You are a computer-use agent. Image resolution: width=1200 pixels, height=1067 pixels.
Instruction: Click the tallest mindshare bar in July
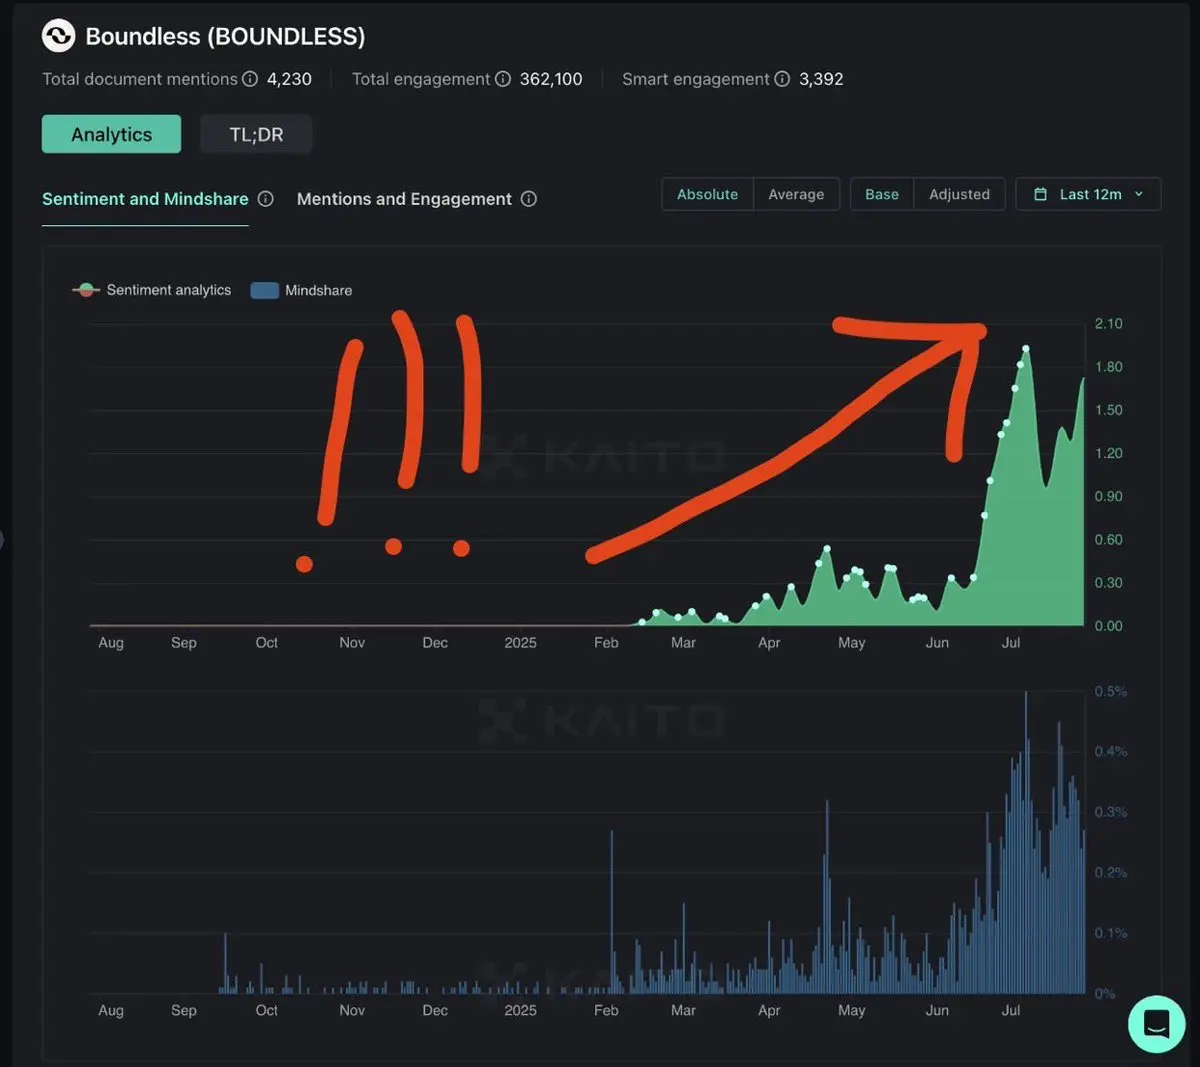pos(1026,842)
